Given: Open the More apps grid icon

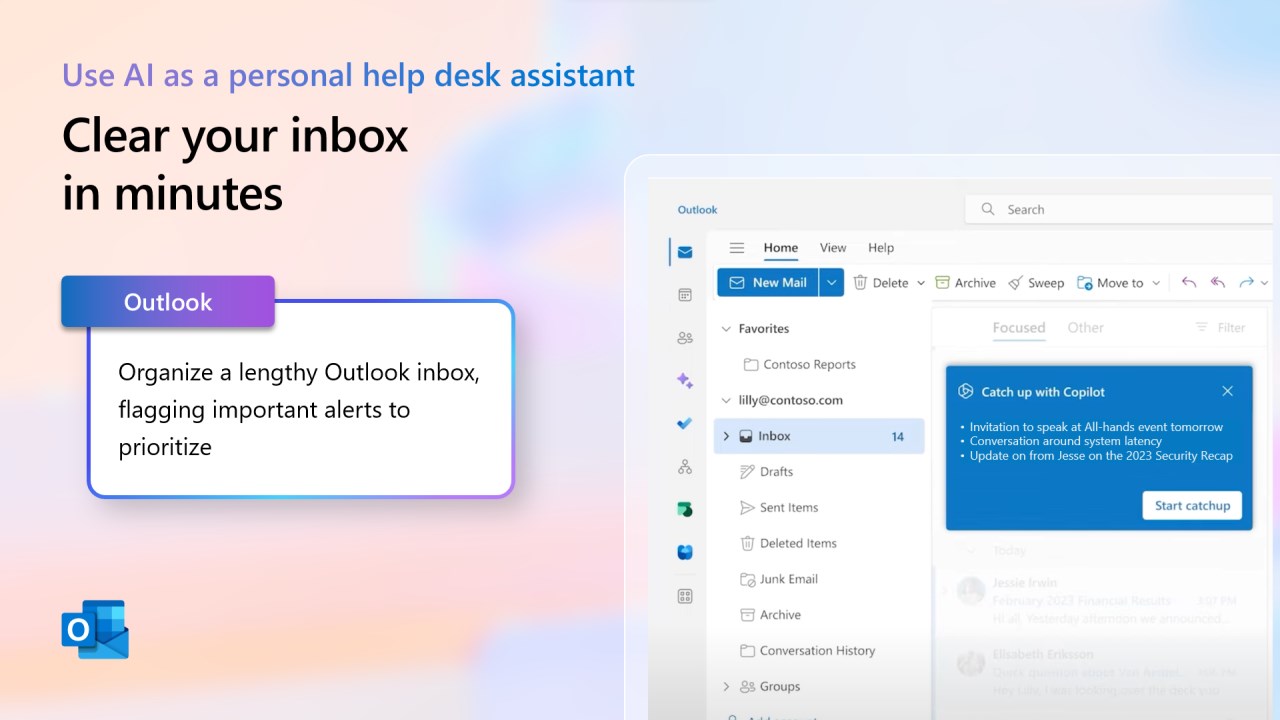Looking at the screenshot, I should (685, 596).
